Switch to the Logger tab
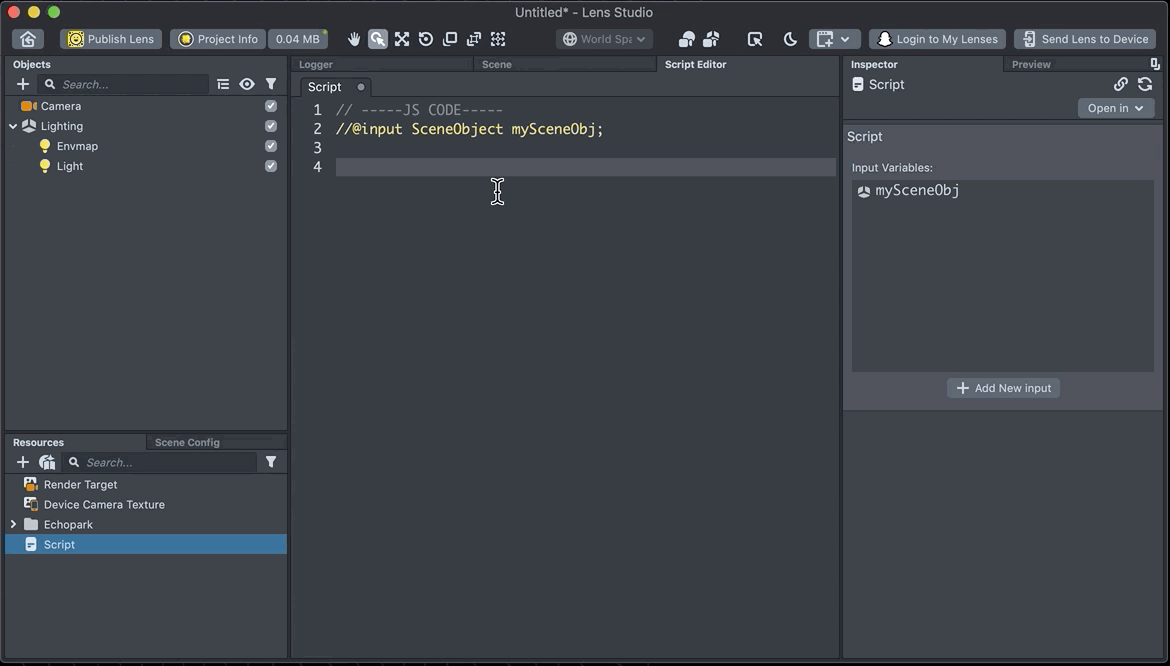This screenshot has height=666, width=1170. [316, 64]
